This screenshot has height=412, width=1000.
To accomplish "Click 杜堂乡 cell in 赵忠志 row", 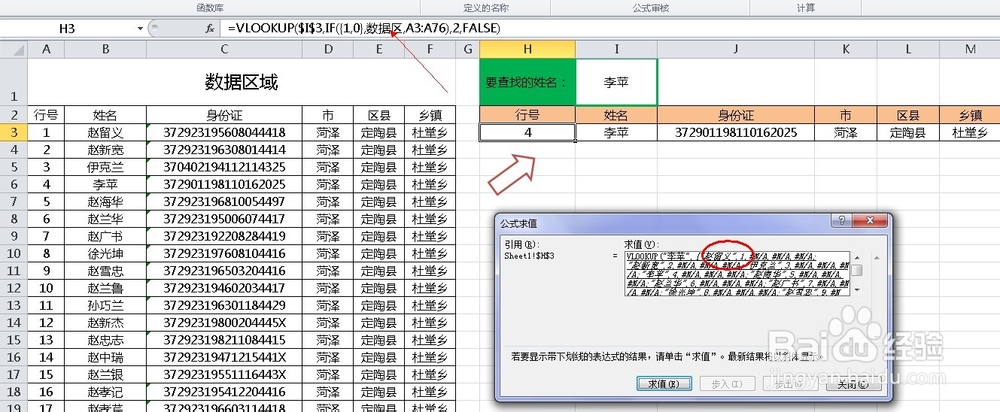I will (430, 339).
